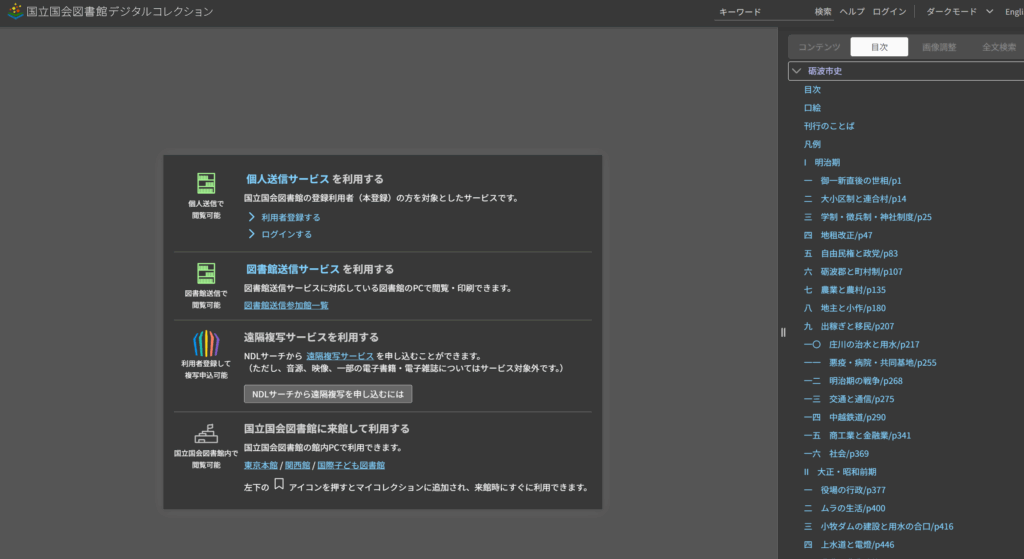This screenshot has height=559, width=1024.
Task: Collapse the 砺波市史 table of contents tree
Action: tap(797, 71)
